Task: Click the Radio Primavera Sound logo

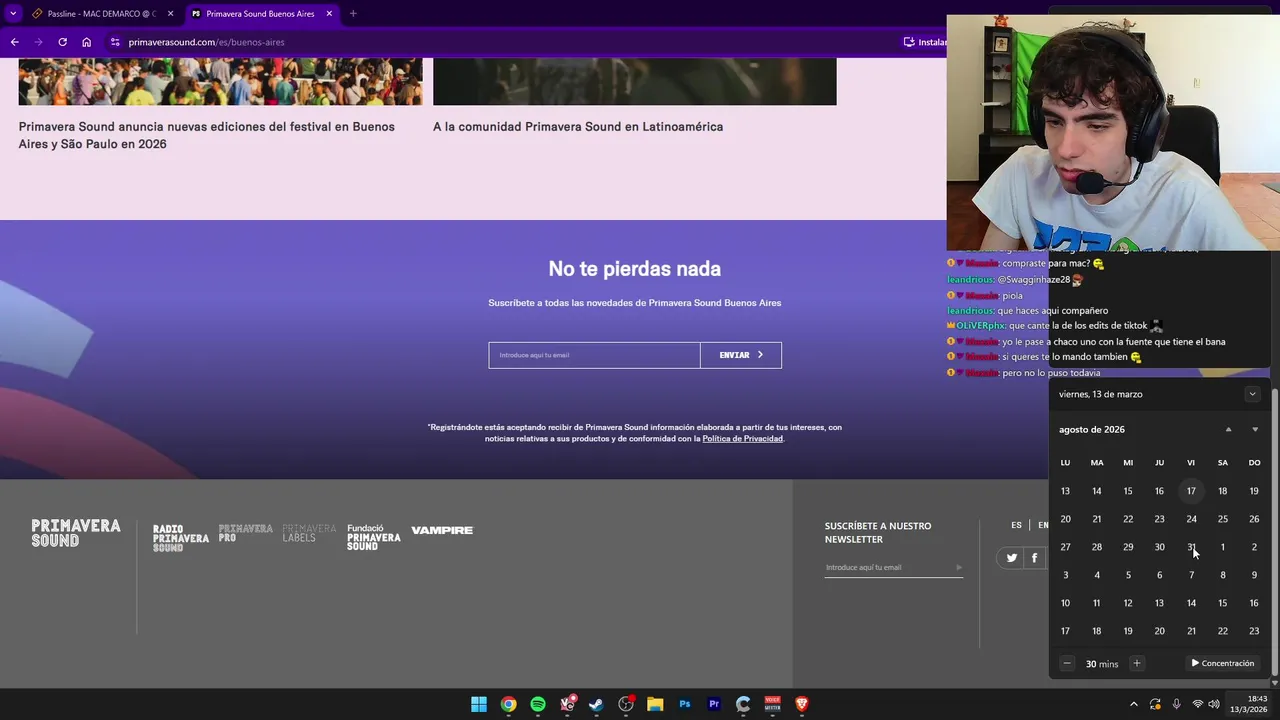Action: (x=181, y=538)
